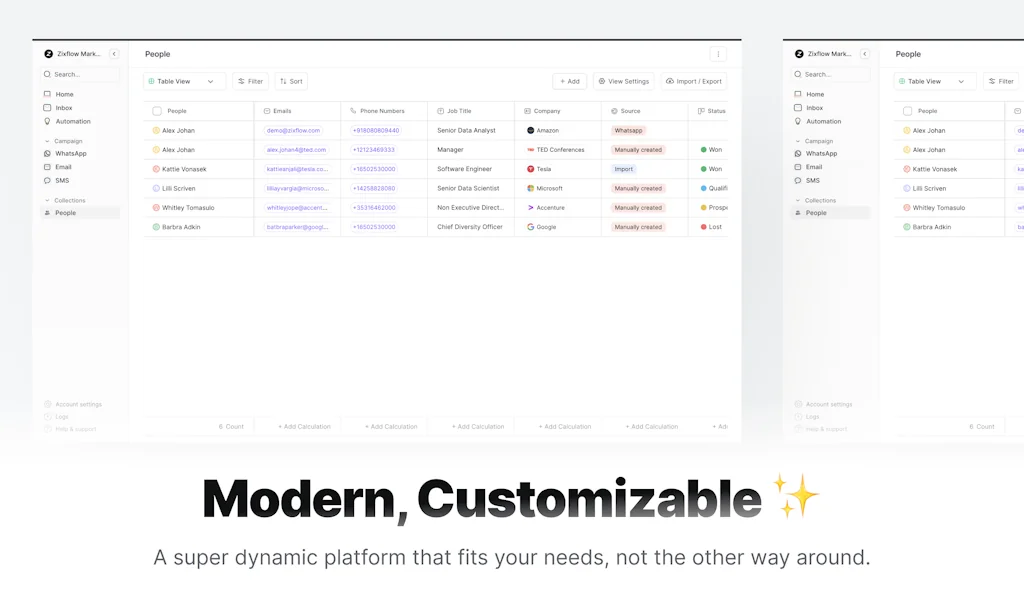
Task: Check the select-all checkbox in People column header
Action: pos(157,111)
